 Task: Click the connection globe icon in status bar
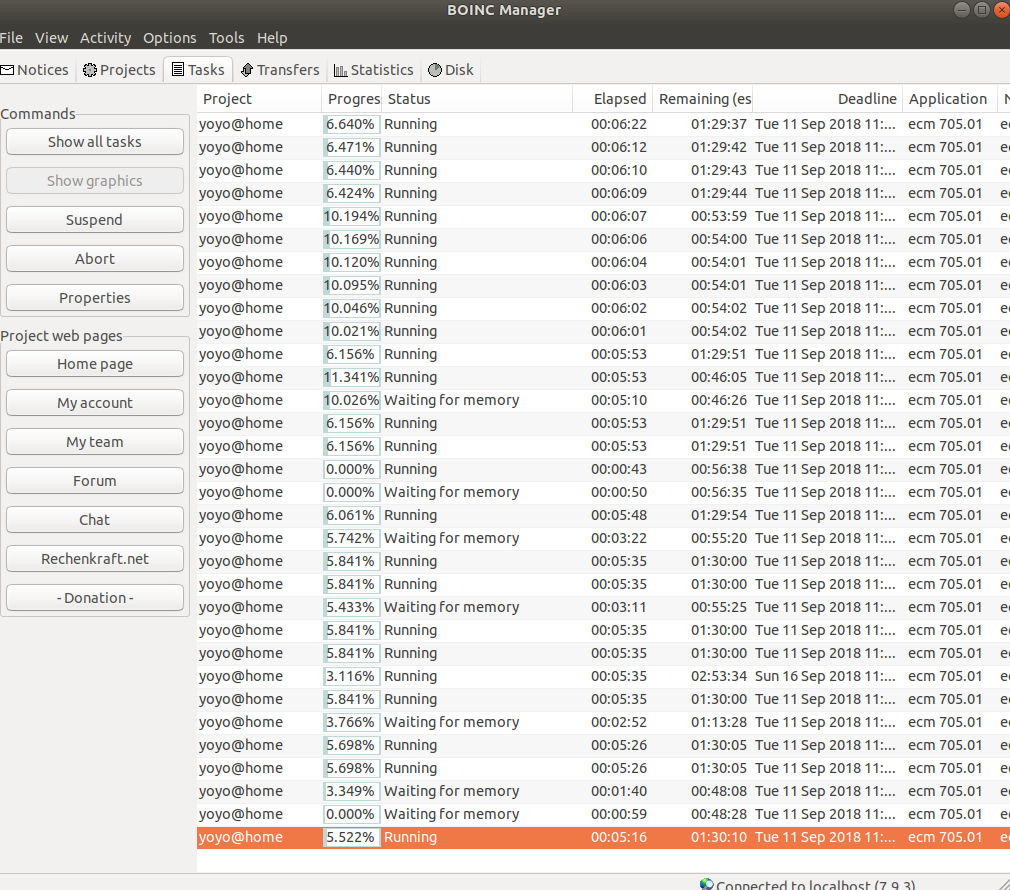pos(707,884)
